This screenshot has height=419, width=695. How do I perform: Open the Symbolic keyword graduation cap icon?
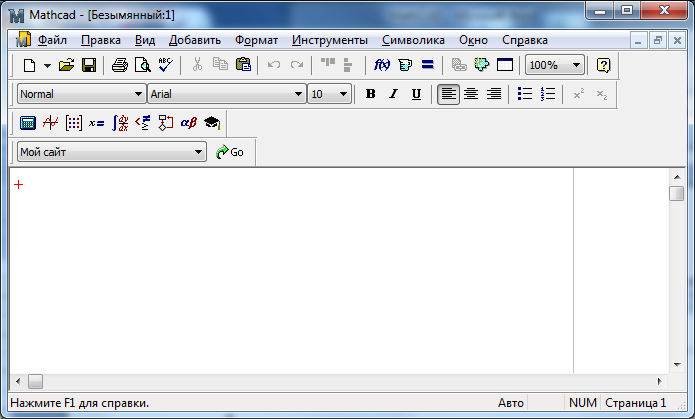pos(212,123)
